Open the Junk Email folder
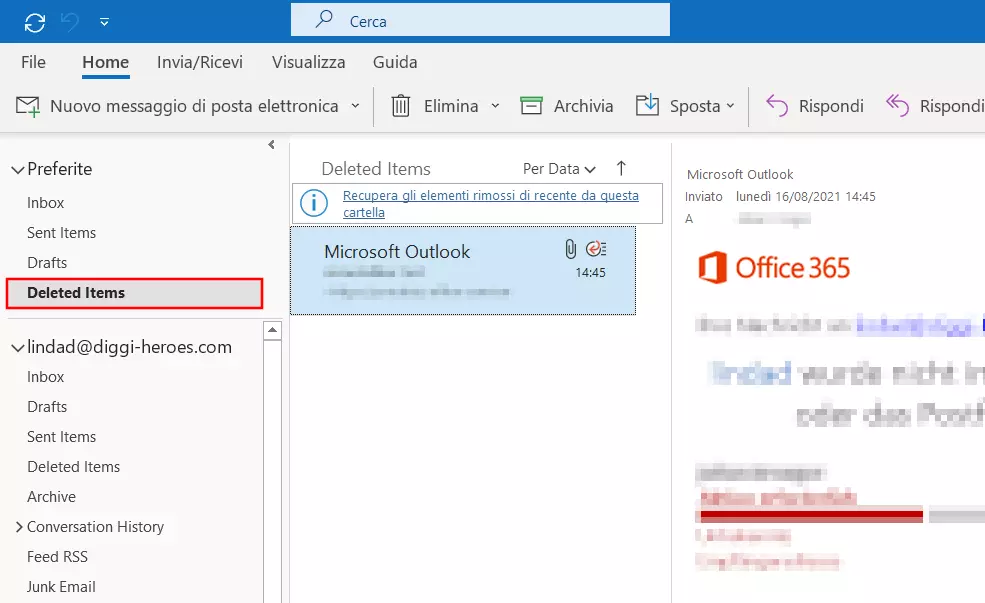The image size is (985, 603). 61,587
